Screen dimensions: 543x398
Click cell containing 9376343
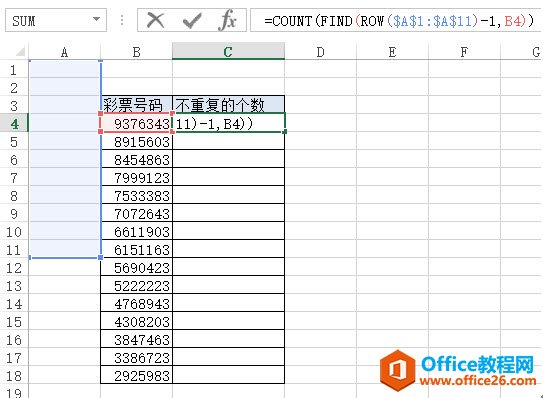136,123
